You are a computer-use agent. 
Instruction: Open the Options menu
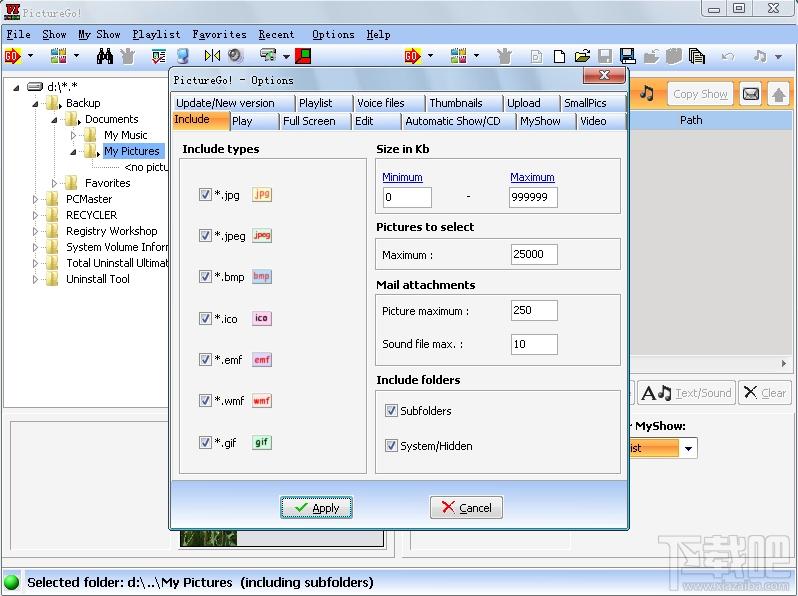pos(333,34)
